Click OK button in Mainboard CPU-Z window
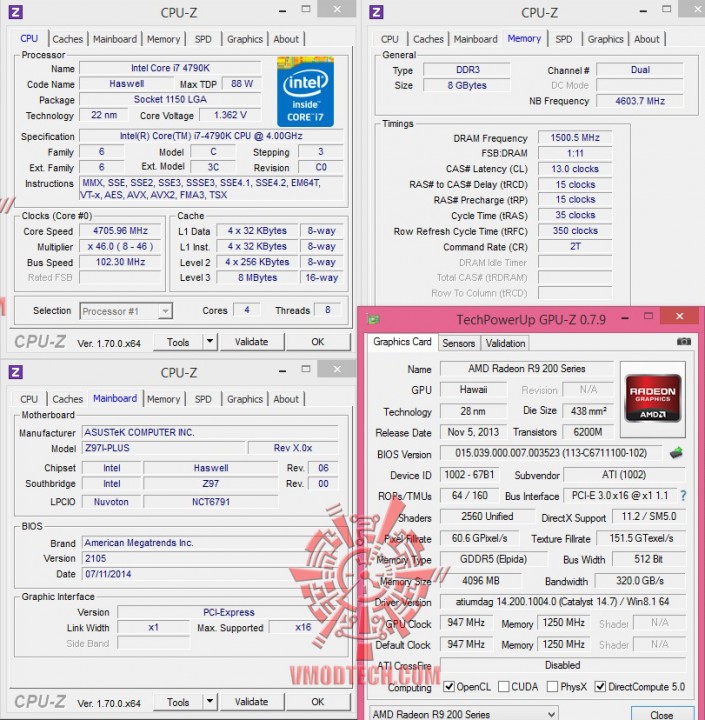Screen dimensions: 705x720 pyautogui.click(x=318, y=702)
